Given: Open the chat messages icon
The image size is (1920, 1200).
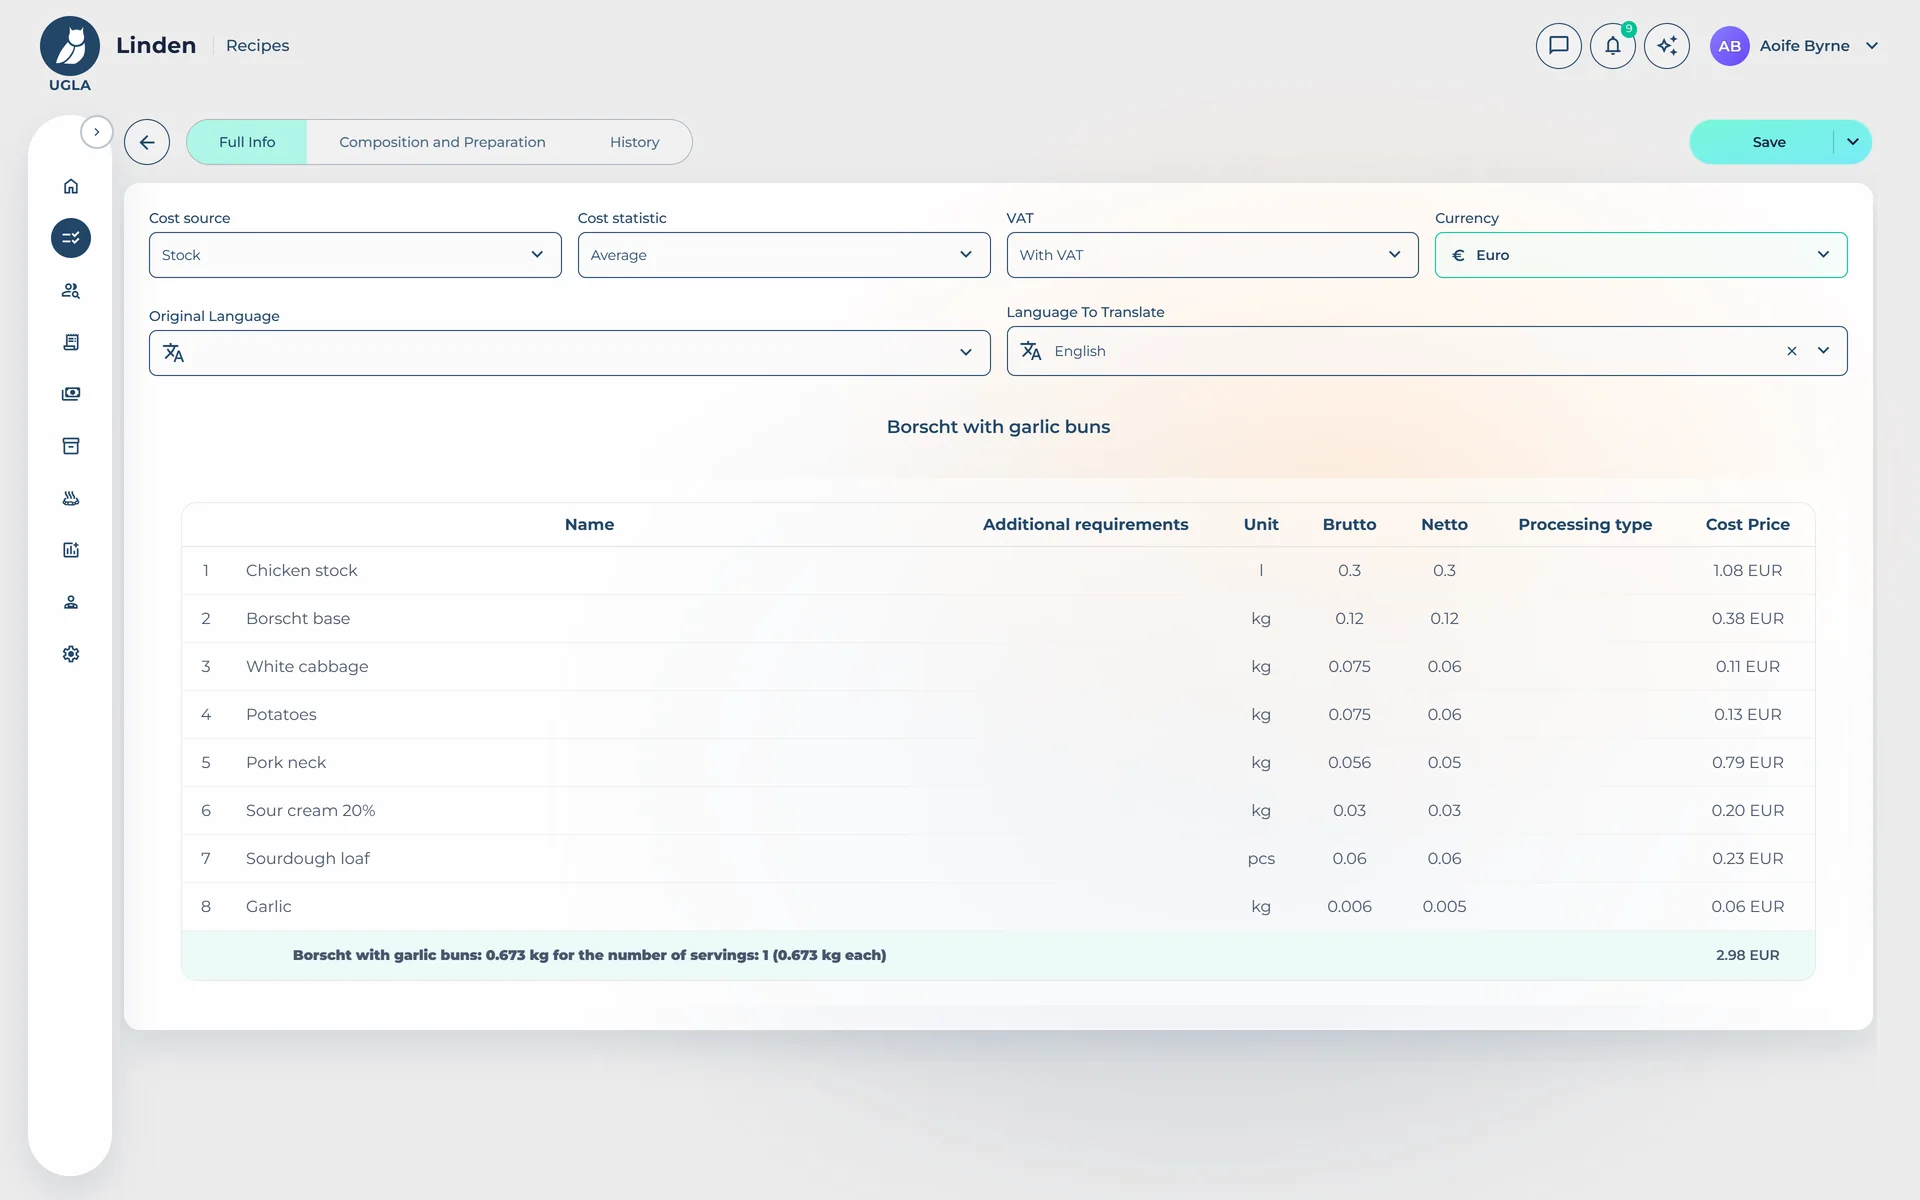Looking at the screenshot, I should [1559, 46].
